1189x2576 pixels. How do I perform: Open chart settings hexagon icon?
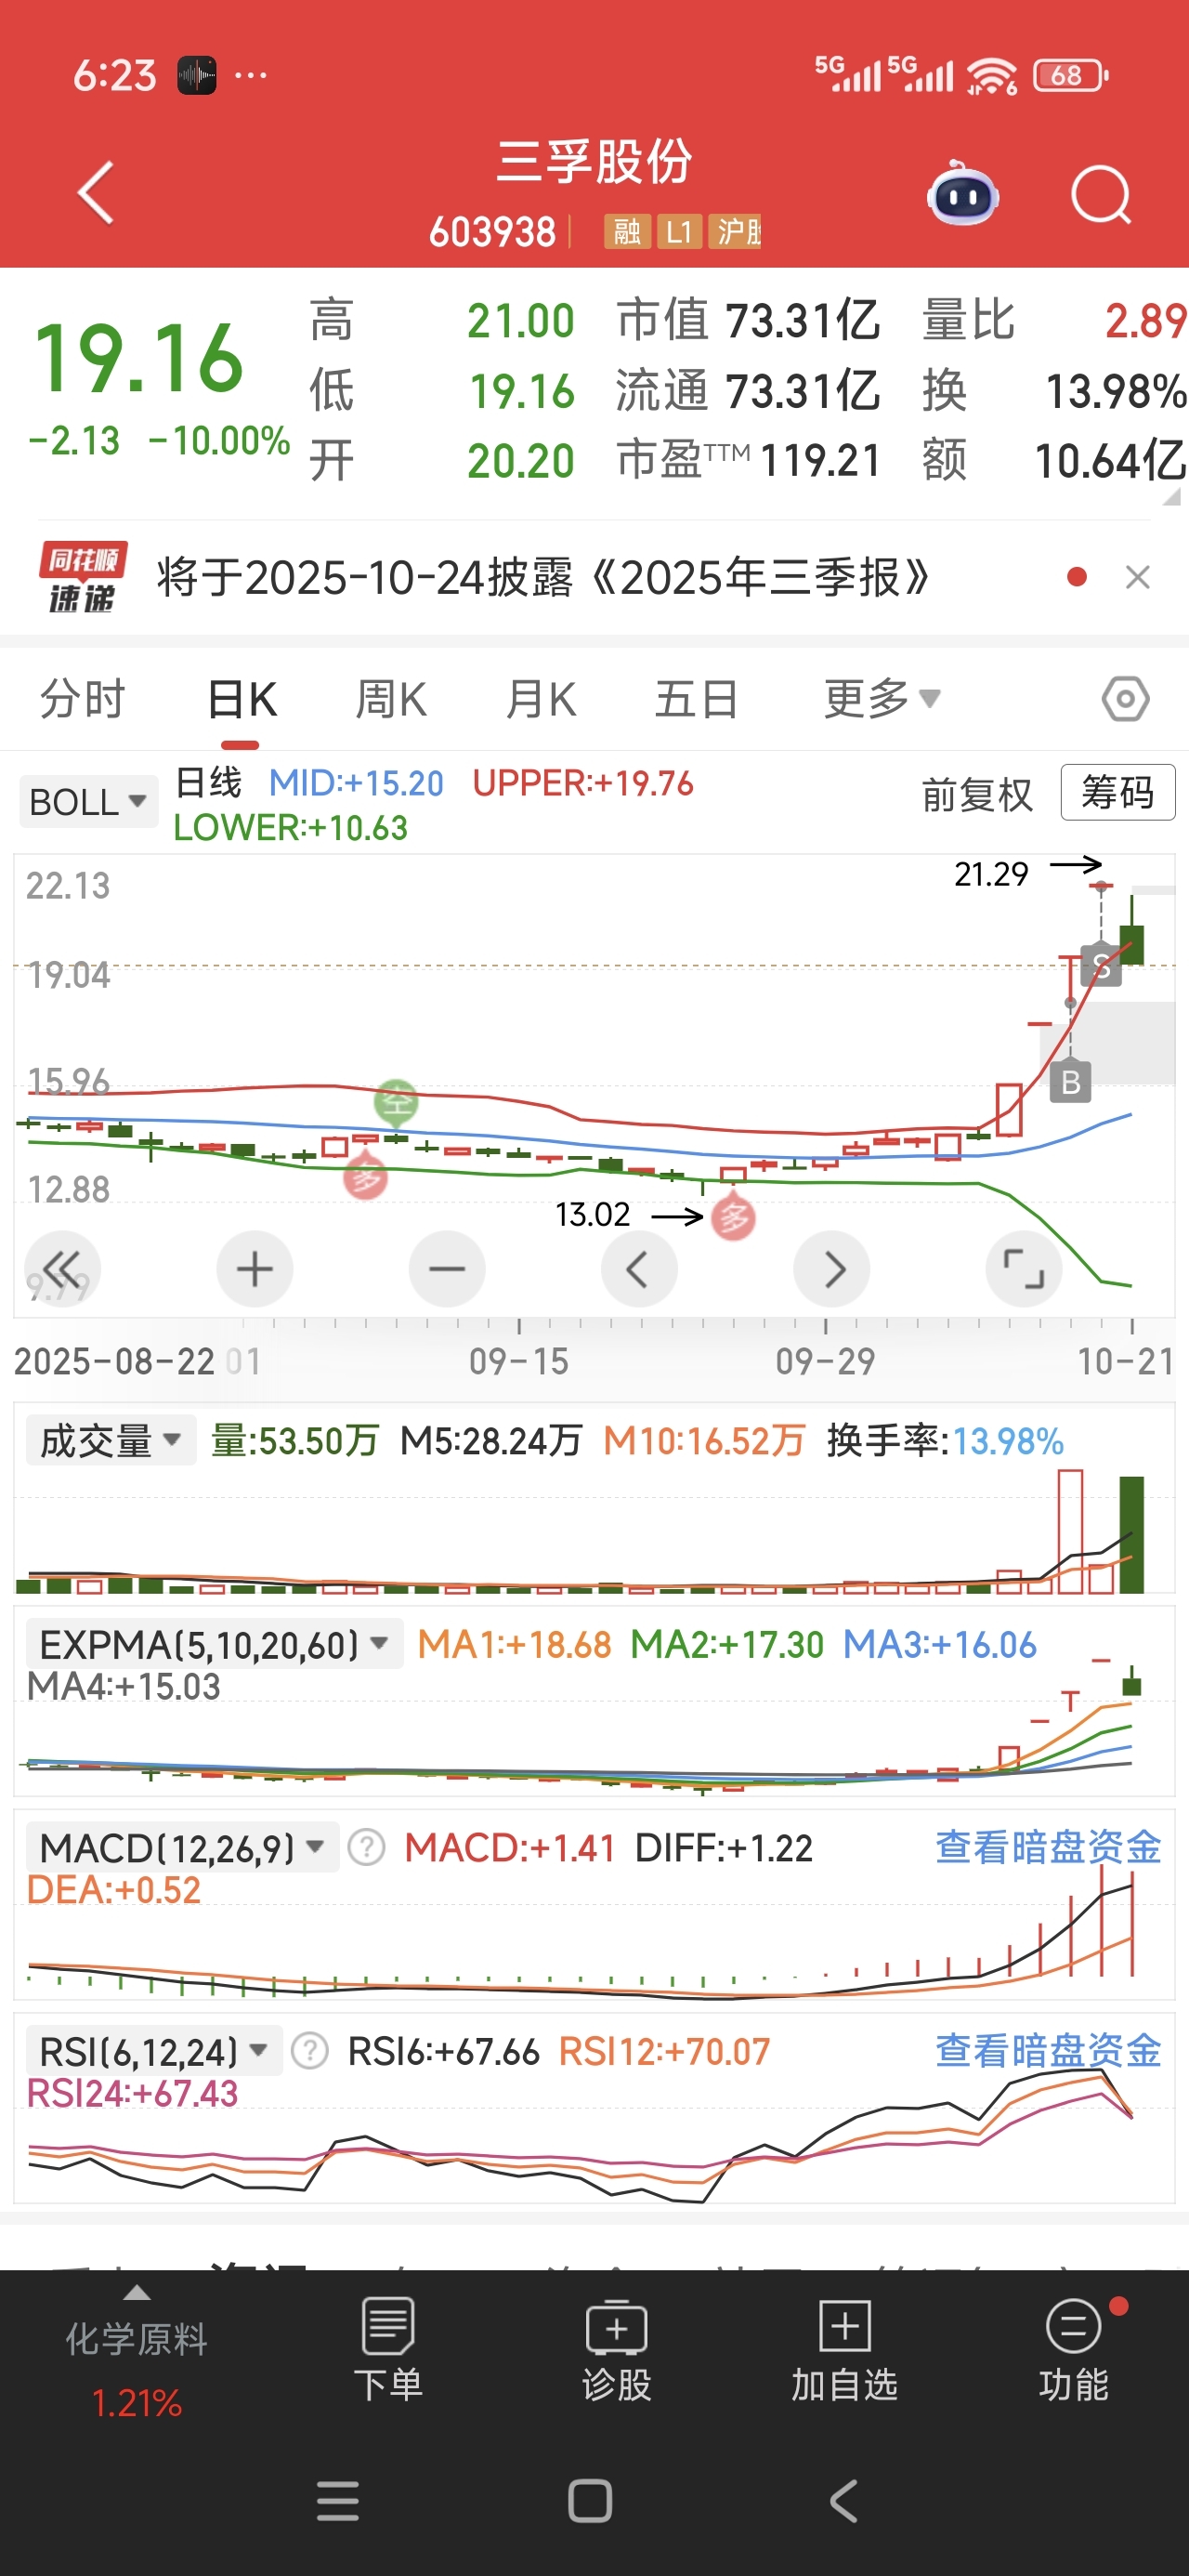[x=1125, y=699]
